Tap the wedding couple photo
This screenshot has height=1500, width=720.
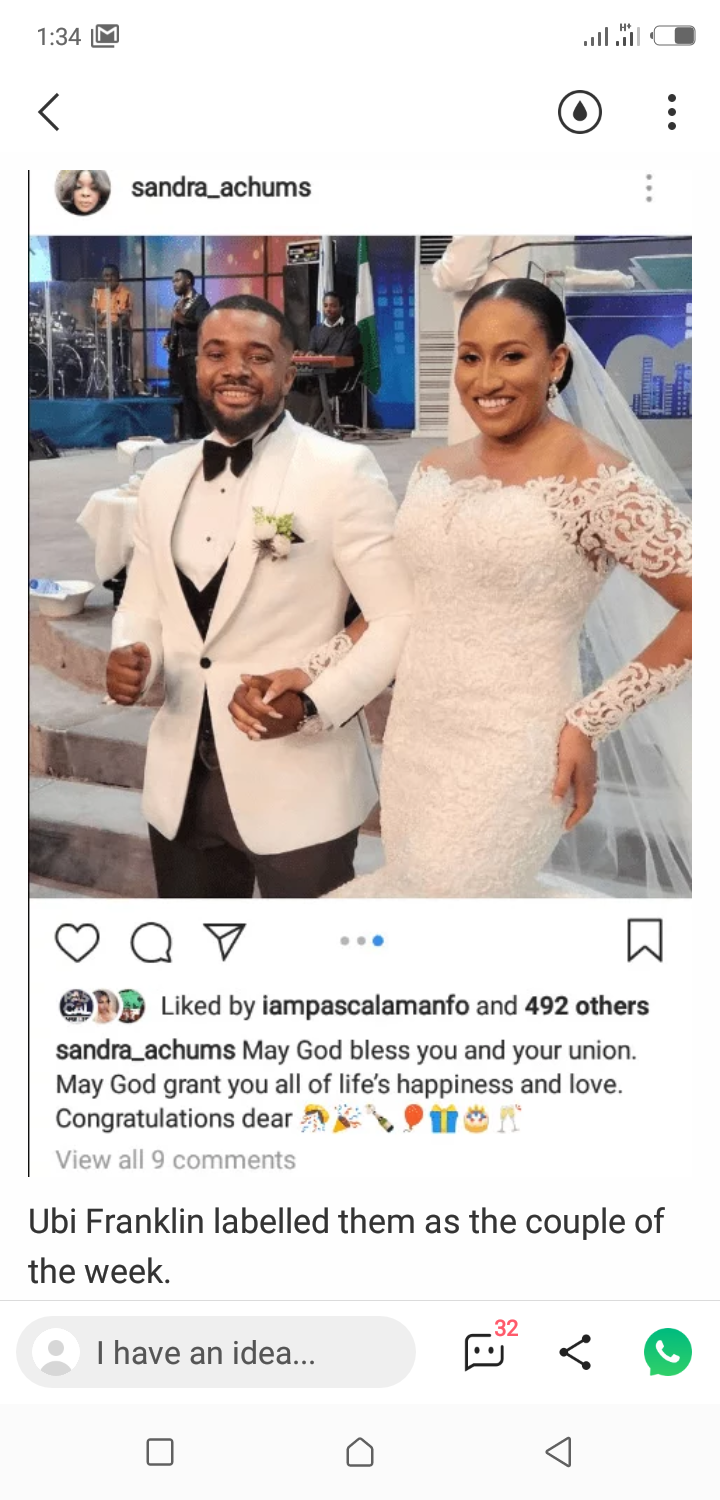click(x=360, y=566)
